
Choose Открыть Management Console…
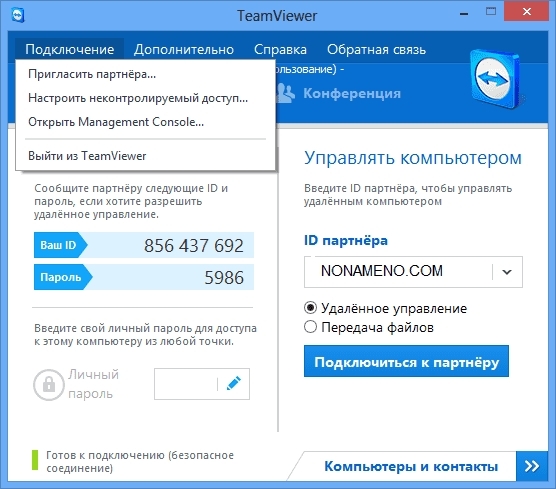(x=145, y=122)
